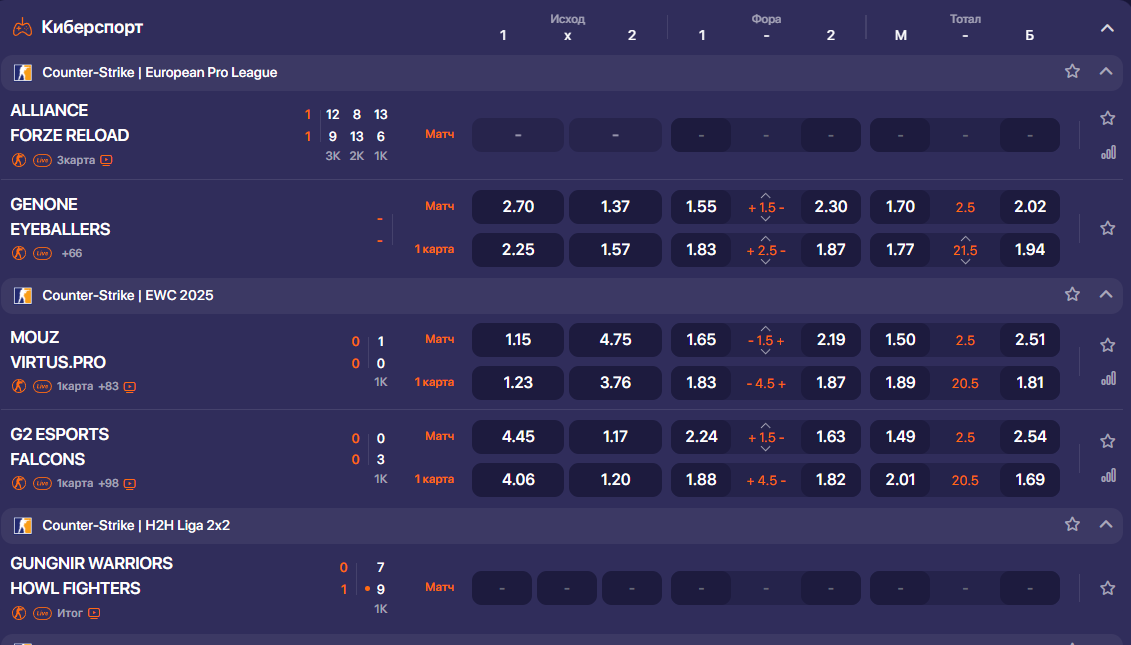Collapse the Киберспорт section chevron
Viewport: 1131px width, 645px height.
[1106, 28]
